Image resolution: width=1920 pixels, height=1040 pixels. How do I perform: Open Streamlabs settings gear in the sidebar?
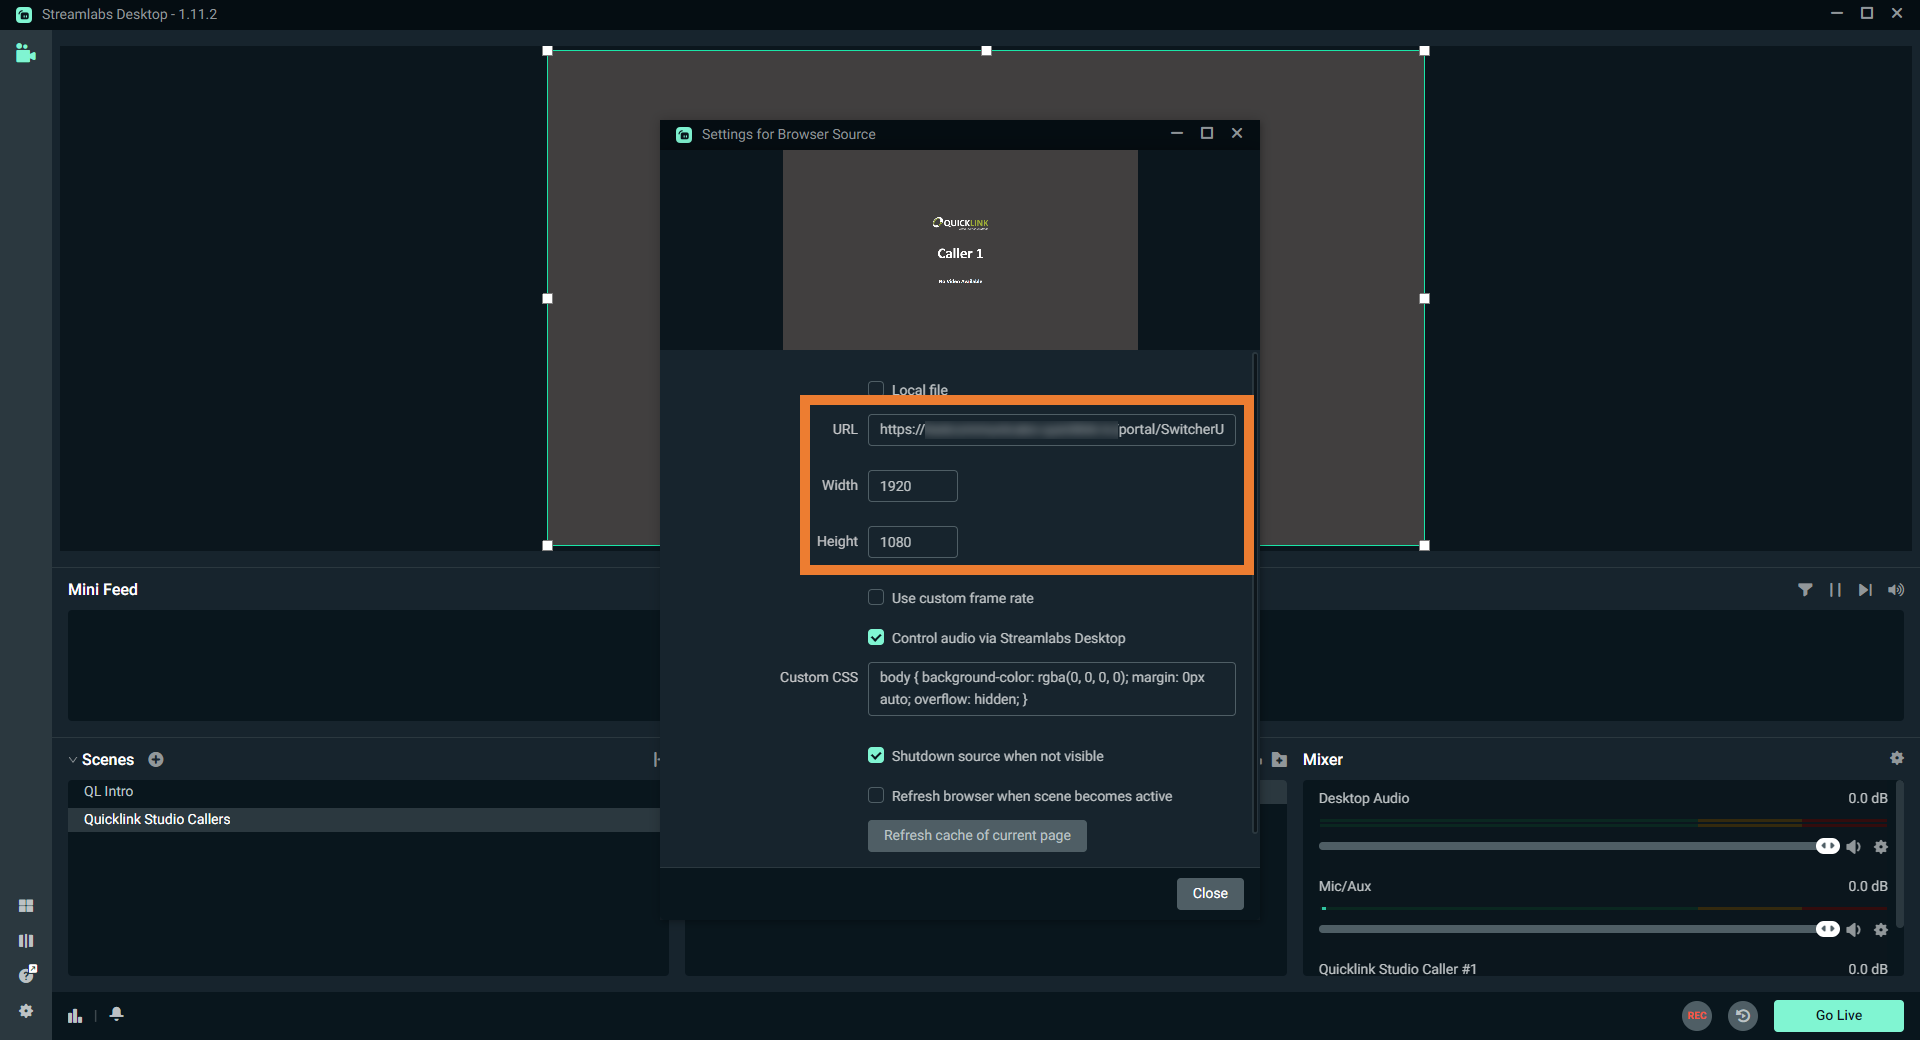[26, 1011]
